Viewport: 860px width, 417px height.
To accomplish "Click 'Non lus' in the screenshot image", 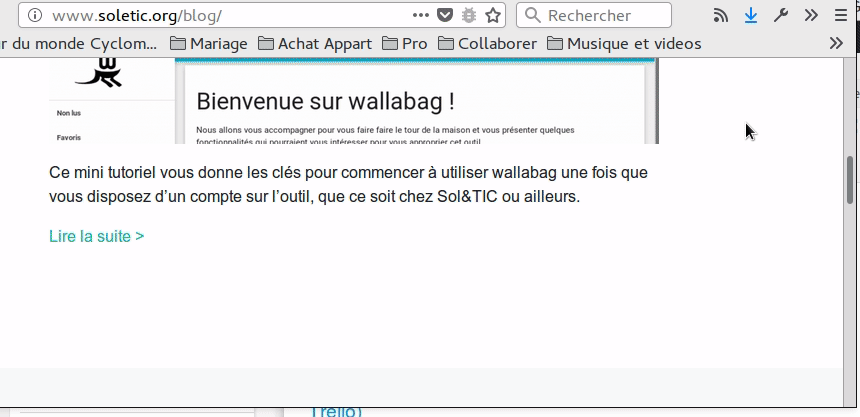I will (x=69, y=113).
